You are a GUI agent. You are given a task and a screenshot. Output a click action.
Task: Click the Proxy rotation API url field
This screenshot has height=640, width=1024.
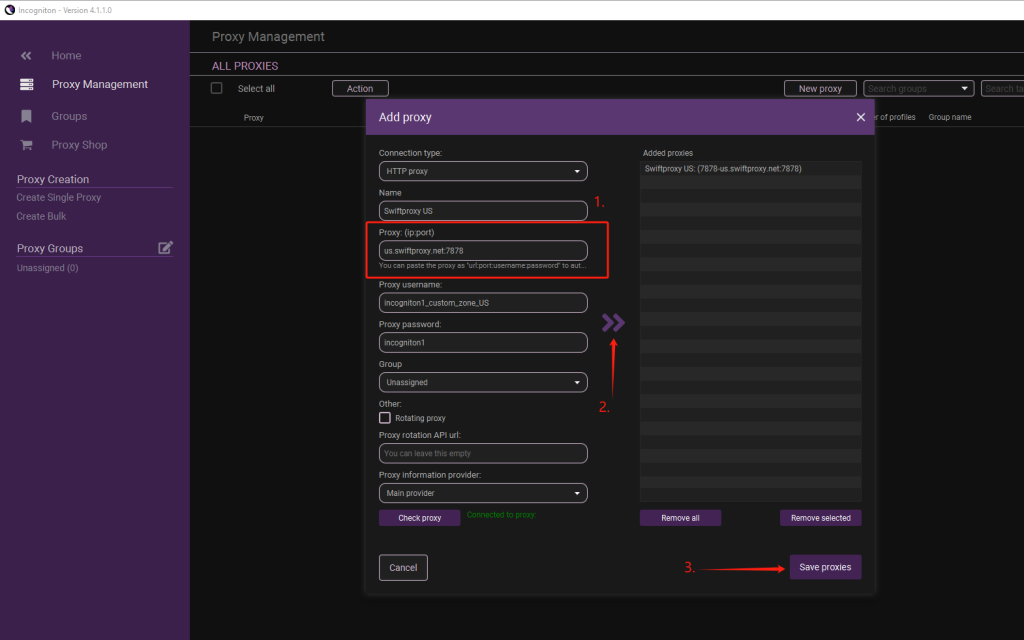(483, 453)
